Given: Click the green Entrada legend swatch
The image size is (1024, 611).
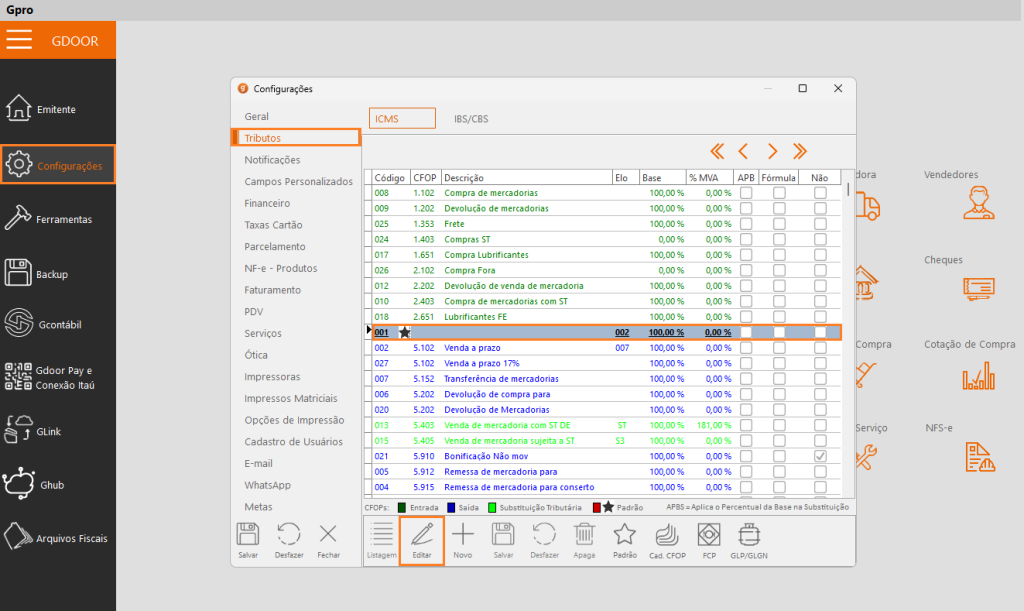Looking at the screenshot, I should pos(401,507).
